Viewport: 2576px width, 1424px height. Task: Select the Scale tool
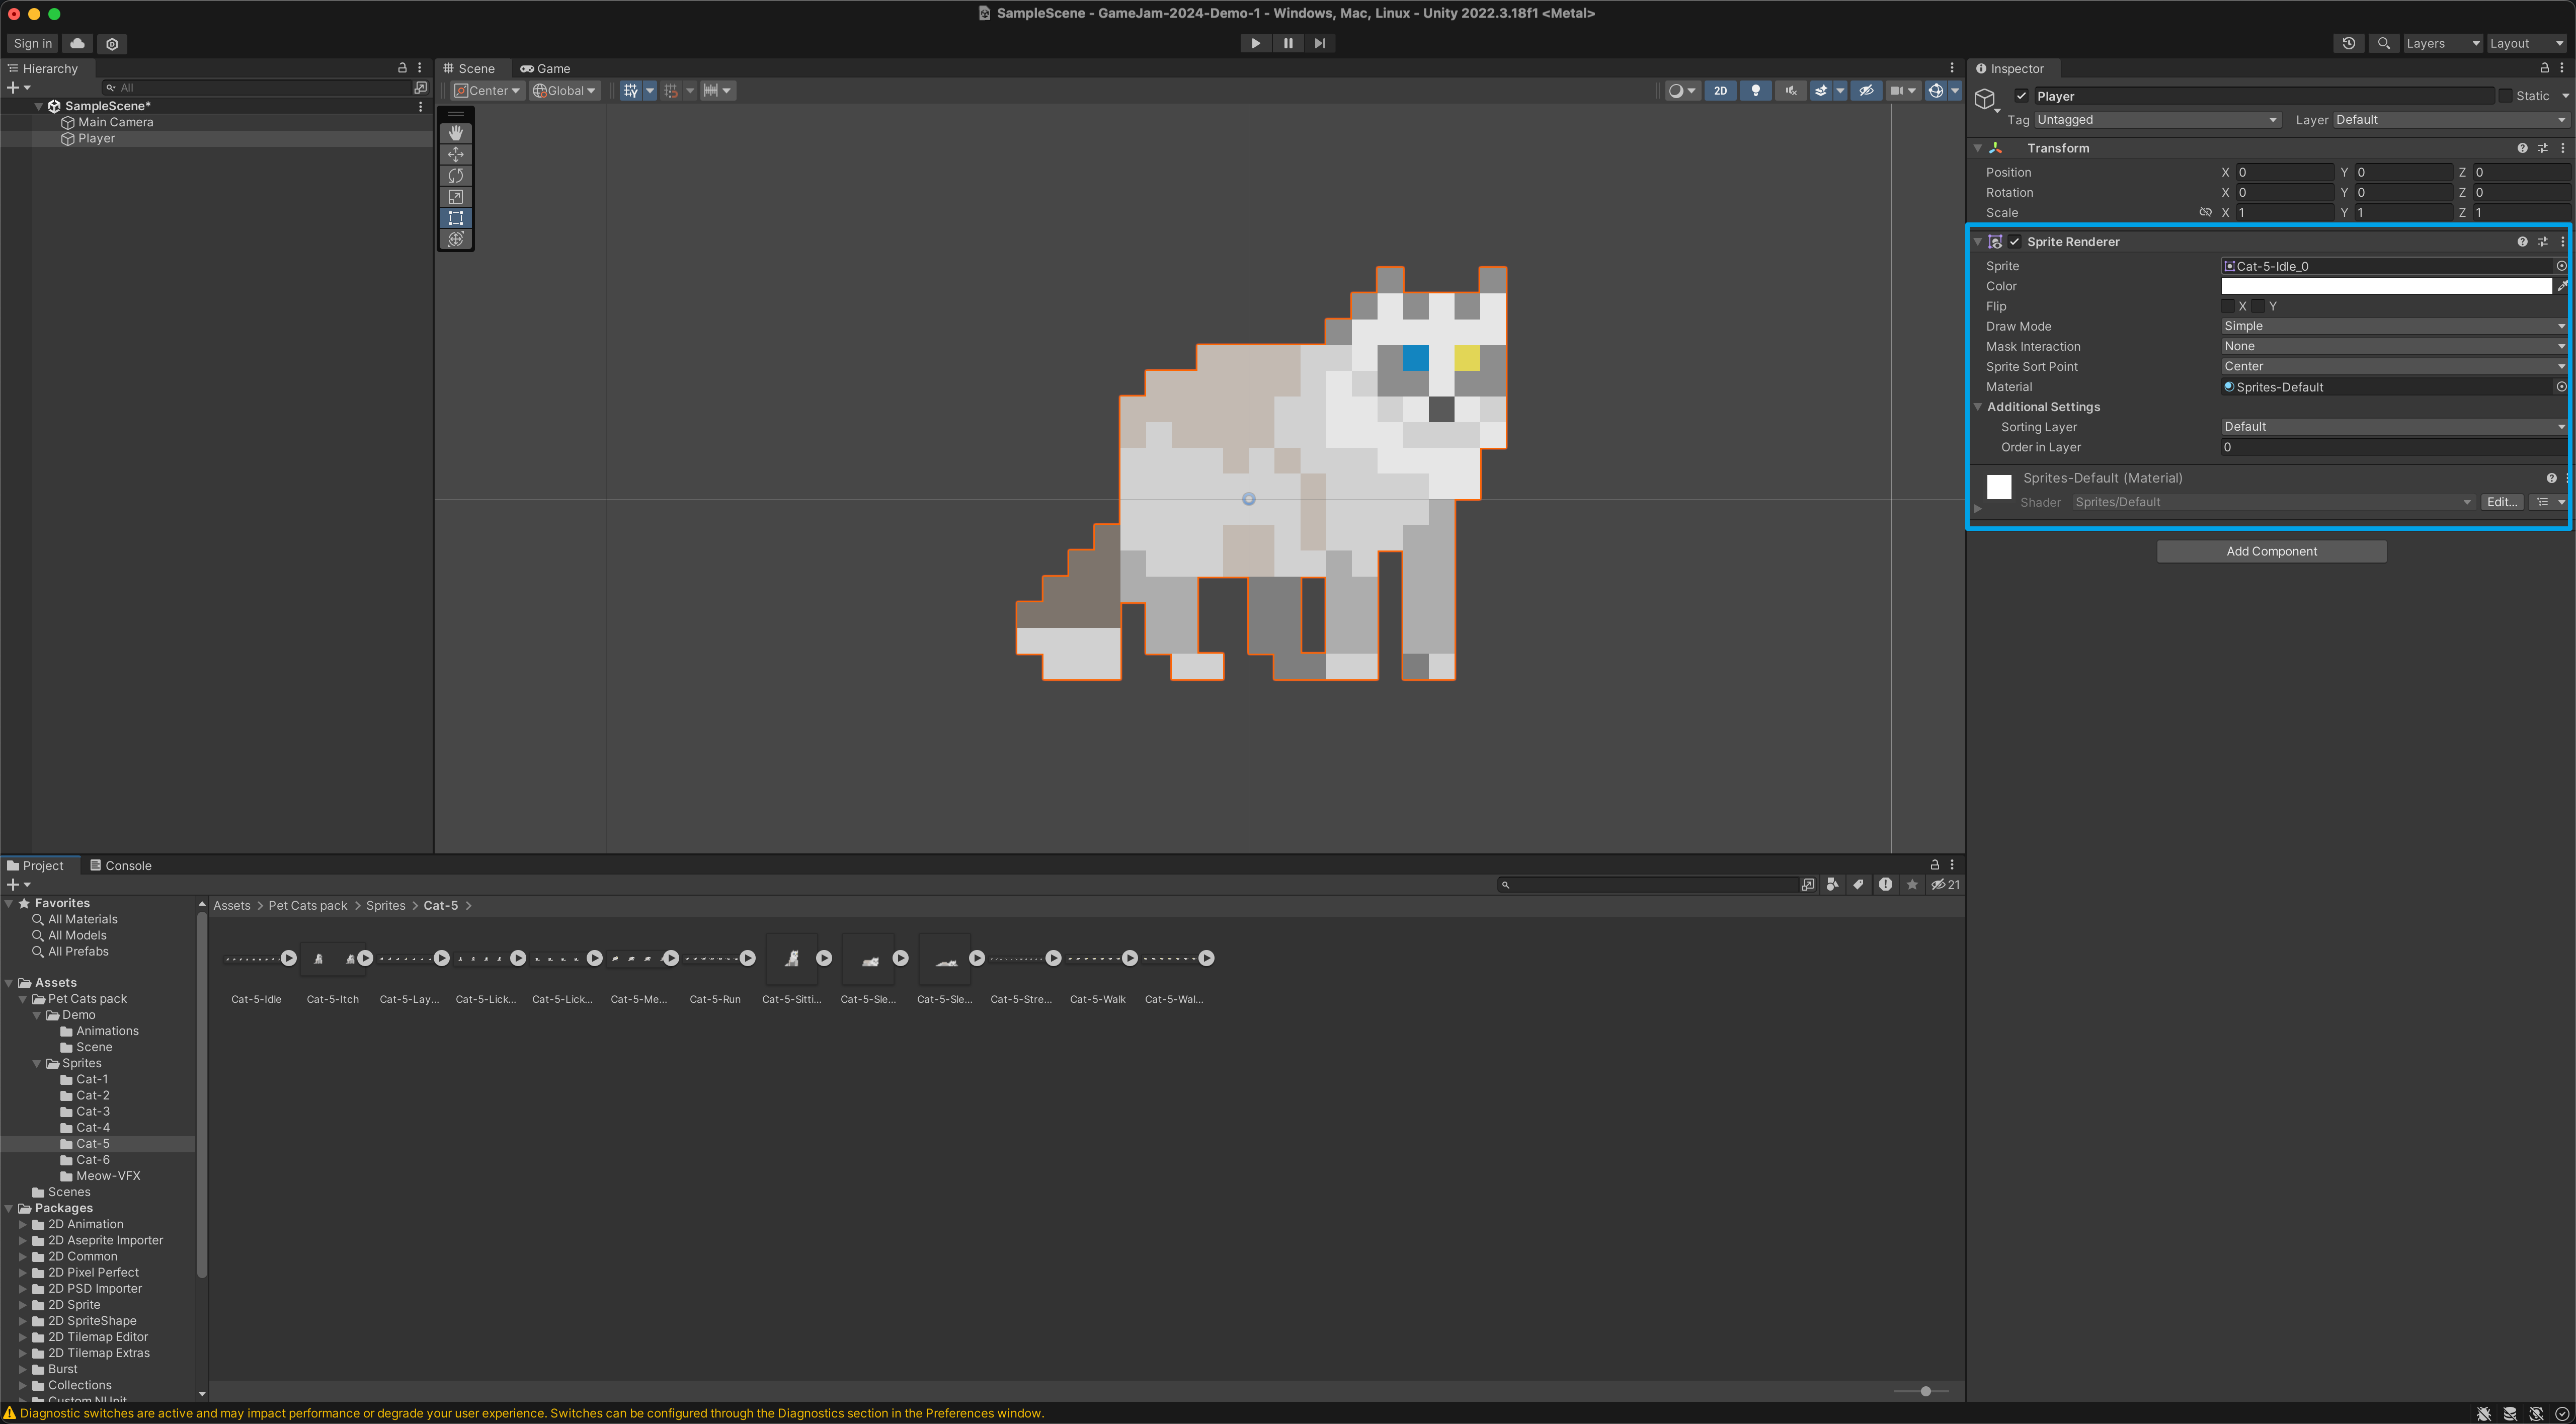456,197
